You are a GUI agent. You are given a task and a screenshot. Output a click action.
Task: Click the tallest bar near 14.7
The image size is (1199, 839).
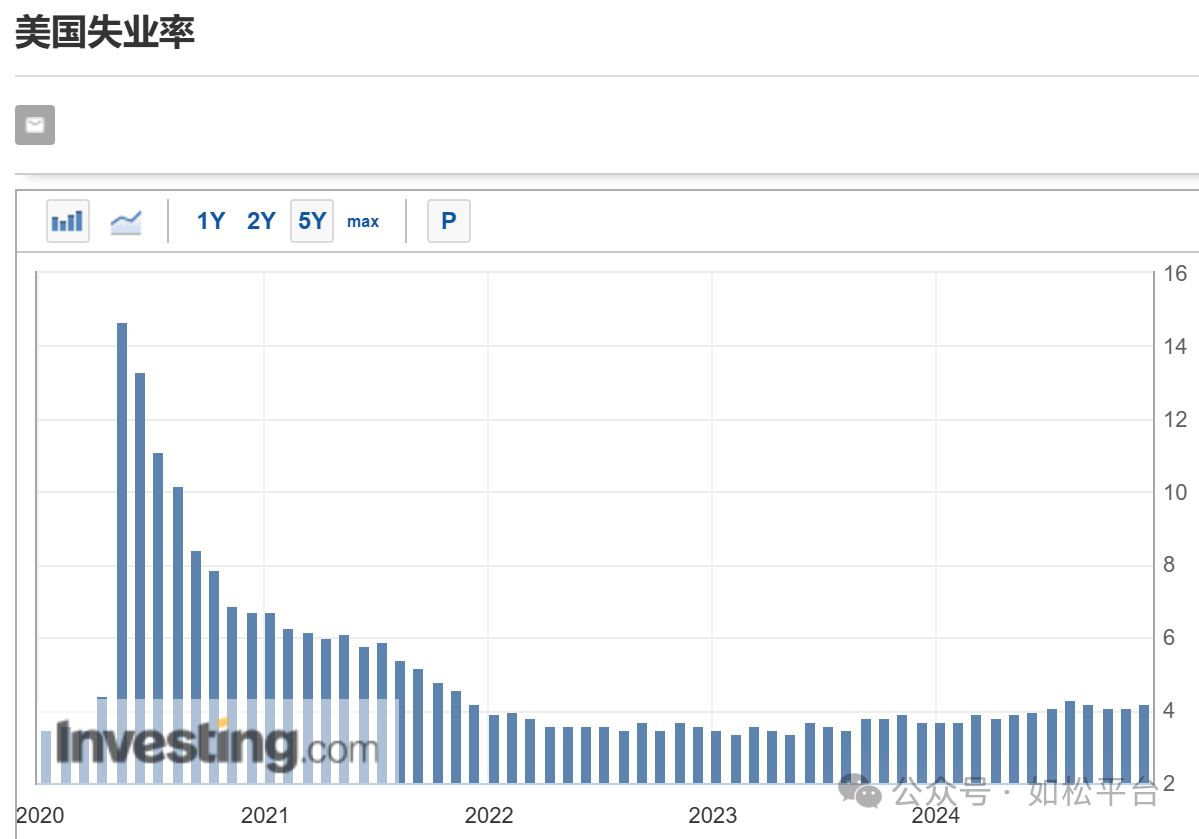[122, 553]
